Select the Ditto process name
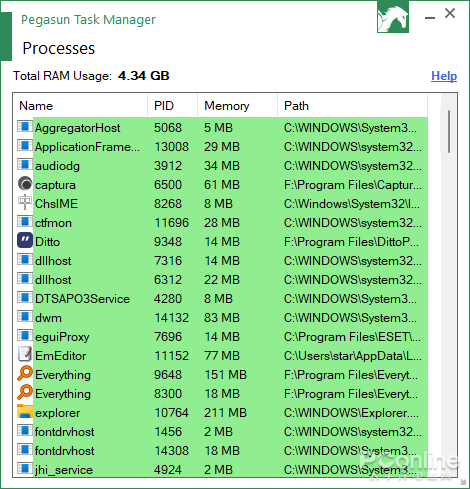Viewport: 470px width, 489px height. (47, 242)
